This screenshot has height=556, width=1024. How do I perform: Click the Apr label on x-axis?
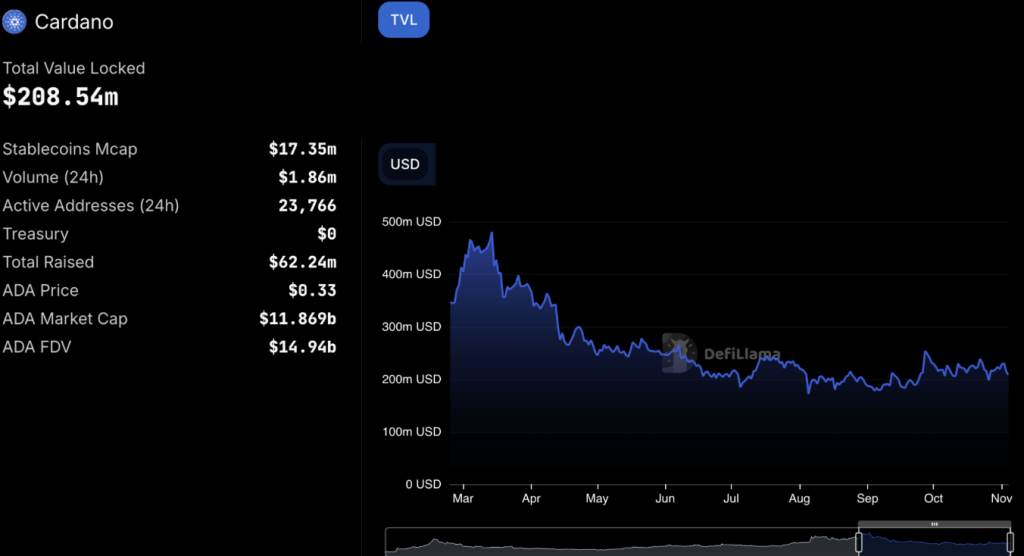click(531, 499)
